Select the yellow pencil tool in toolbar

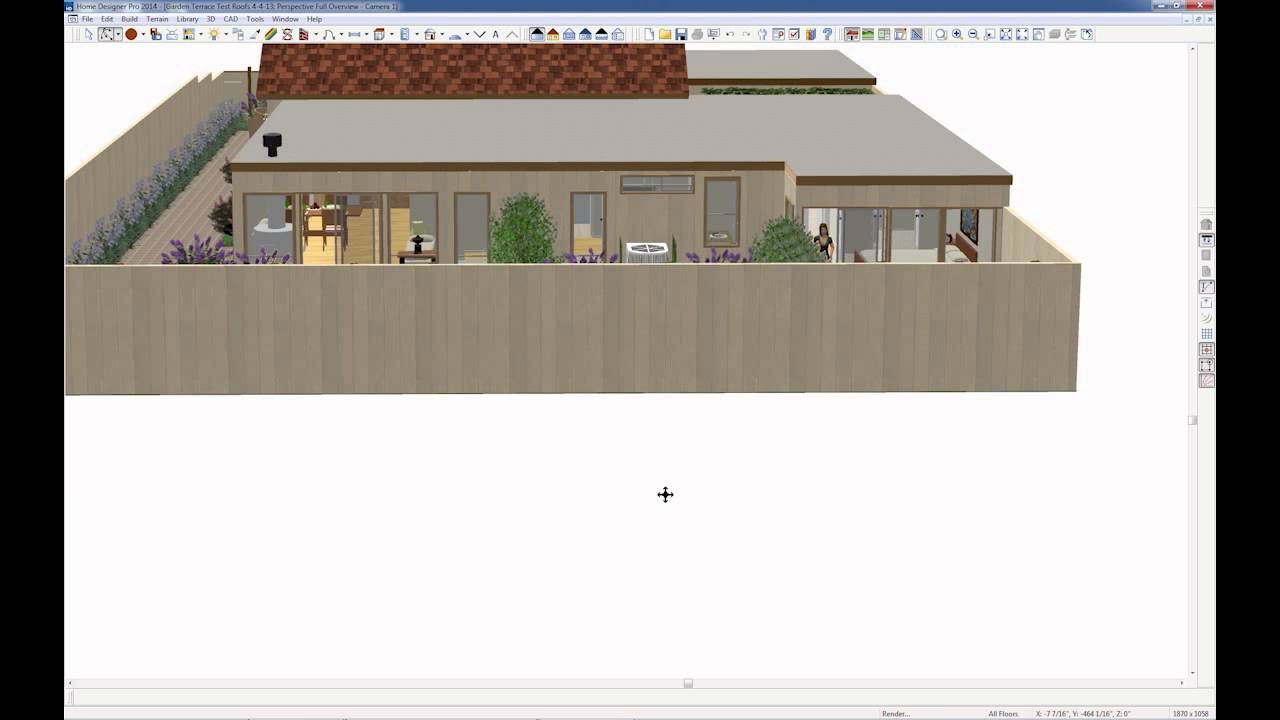click(x=271, y=34)
